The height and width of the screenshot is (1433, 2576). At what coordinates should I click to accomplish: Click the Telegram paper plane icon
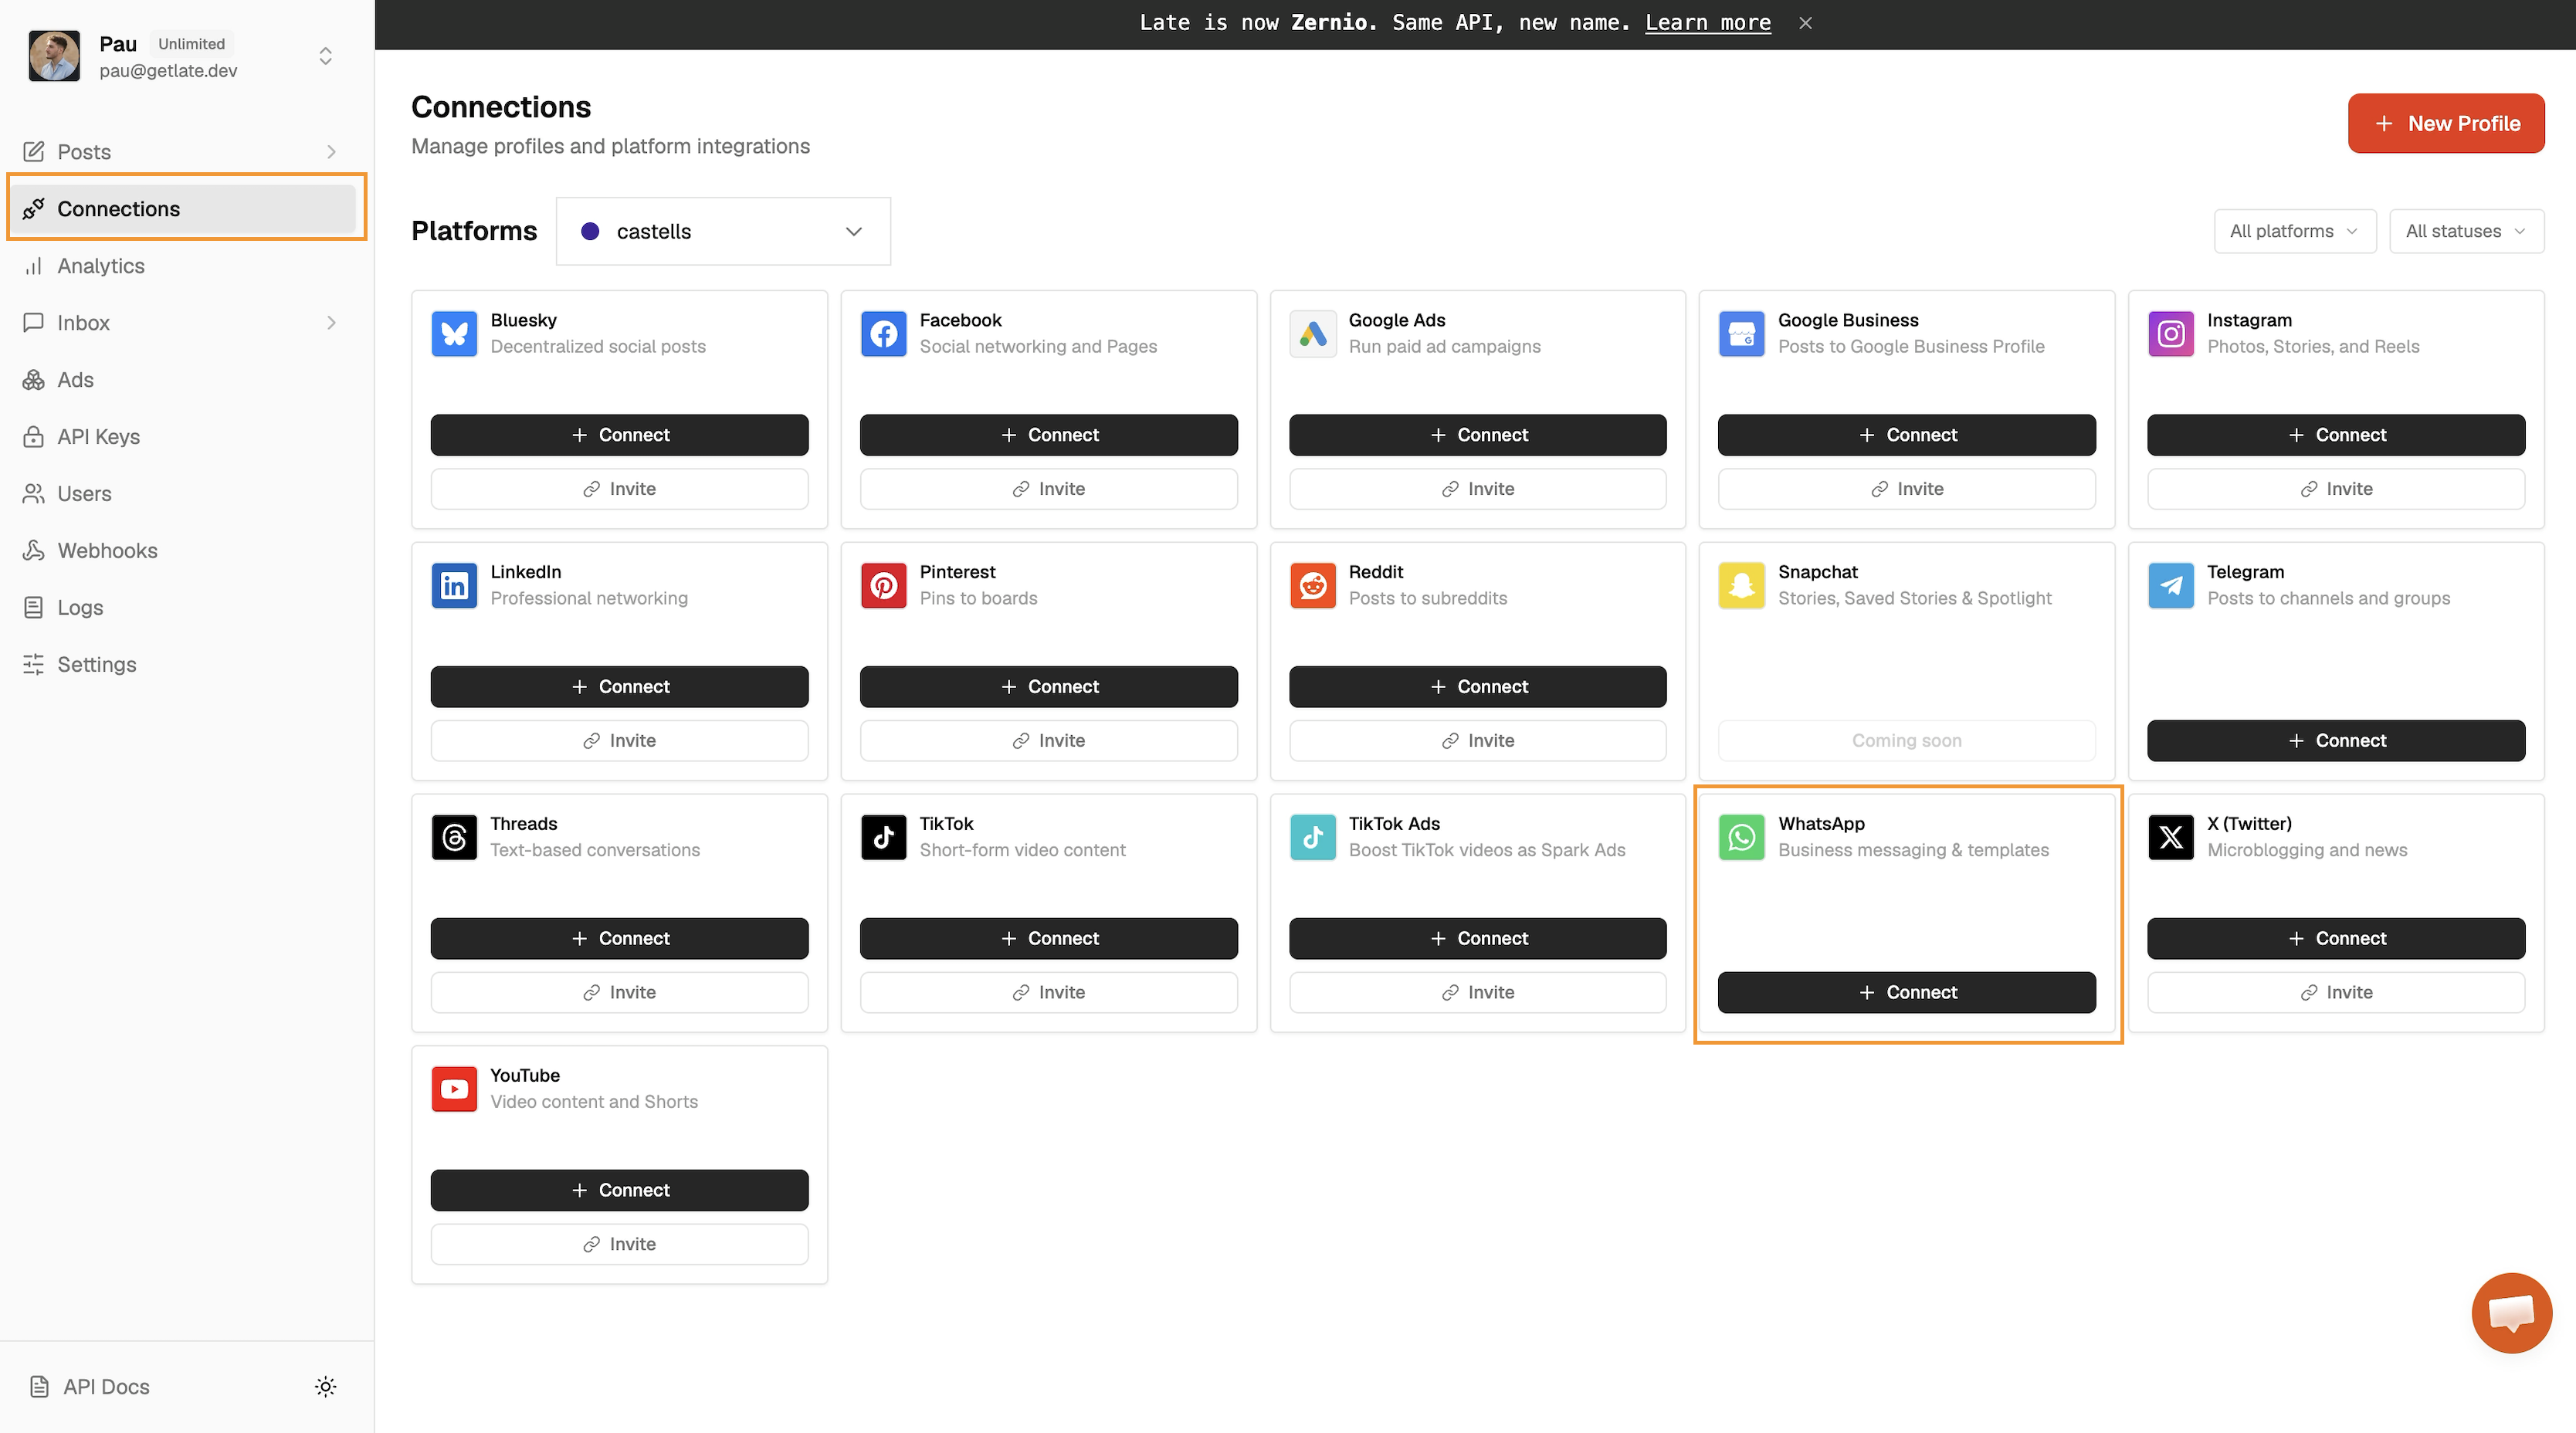pyautogui.click(x=2170, y=585)
